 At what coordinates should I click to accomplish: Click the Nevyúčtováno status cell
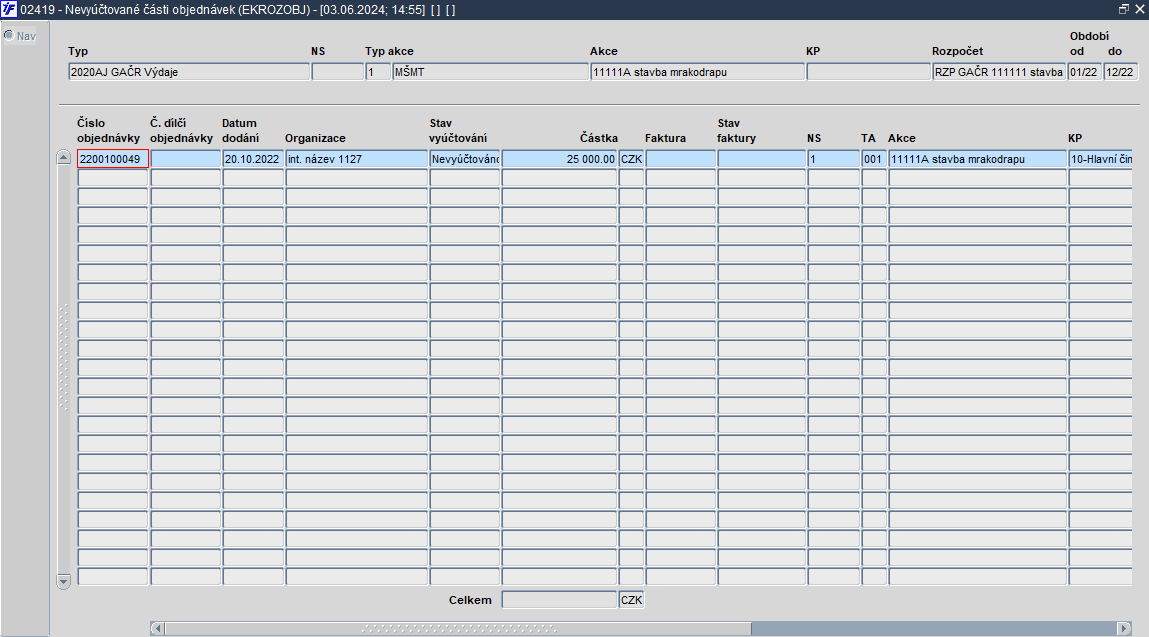[x=465, y=159]
